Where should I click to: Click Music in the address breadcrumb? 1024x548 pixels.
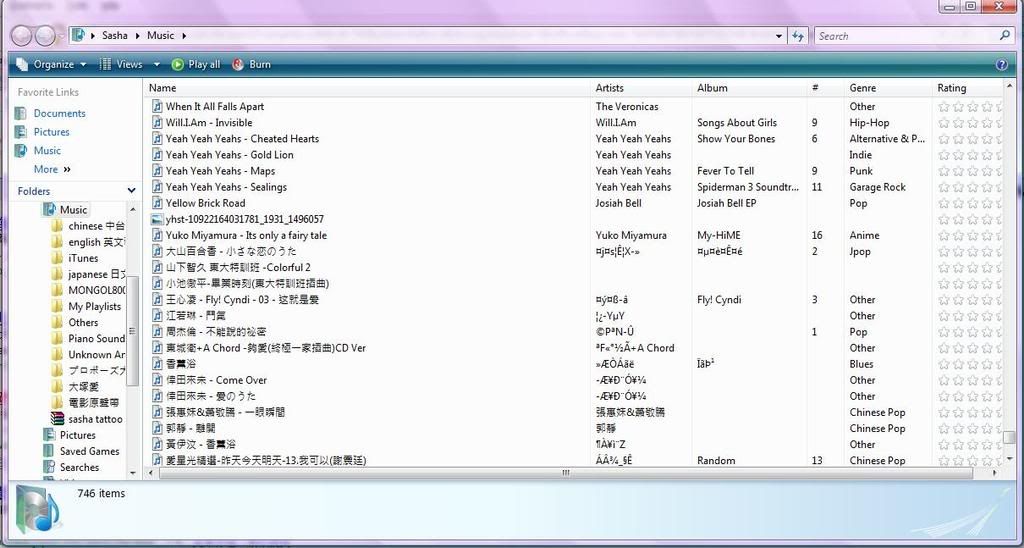pos(161,35)
